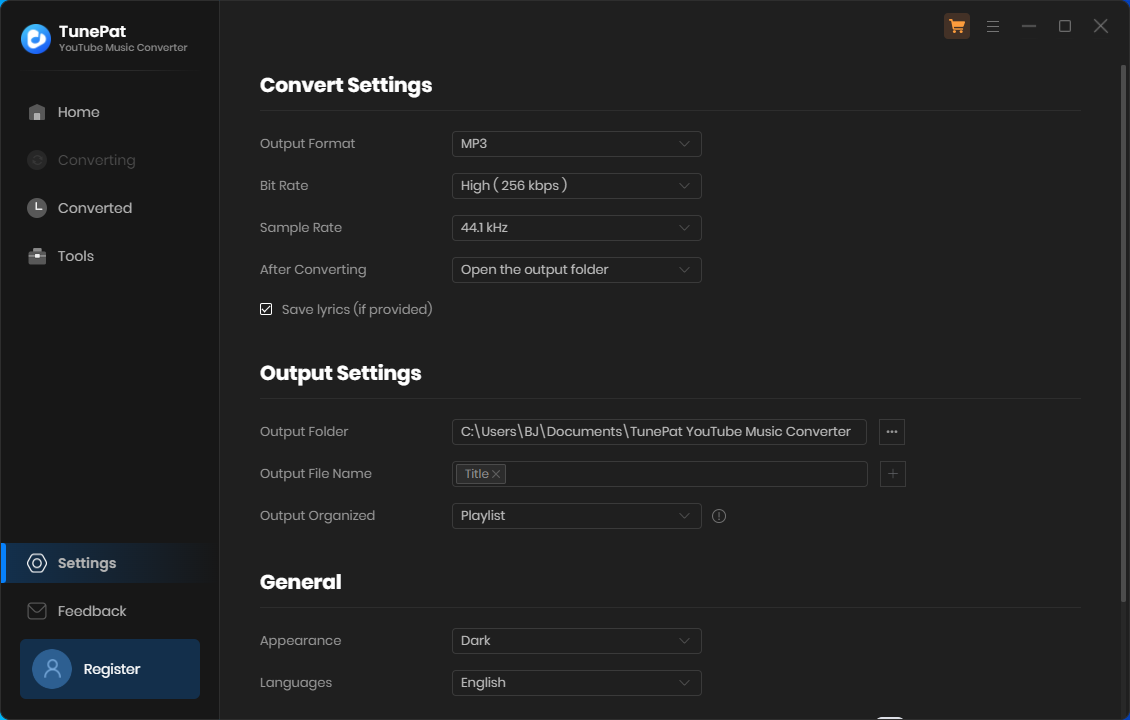
Task: Click the Output Format label
Action: coord(307,144)
